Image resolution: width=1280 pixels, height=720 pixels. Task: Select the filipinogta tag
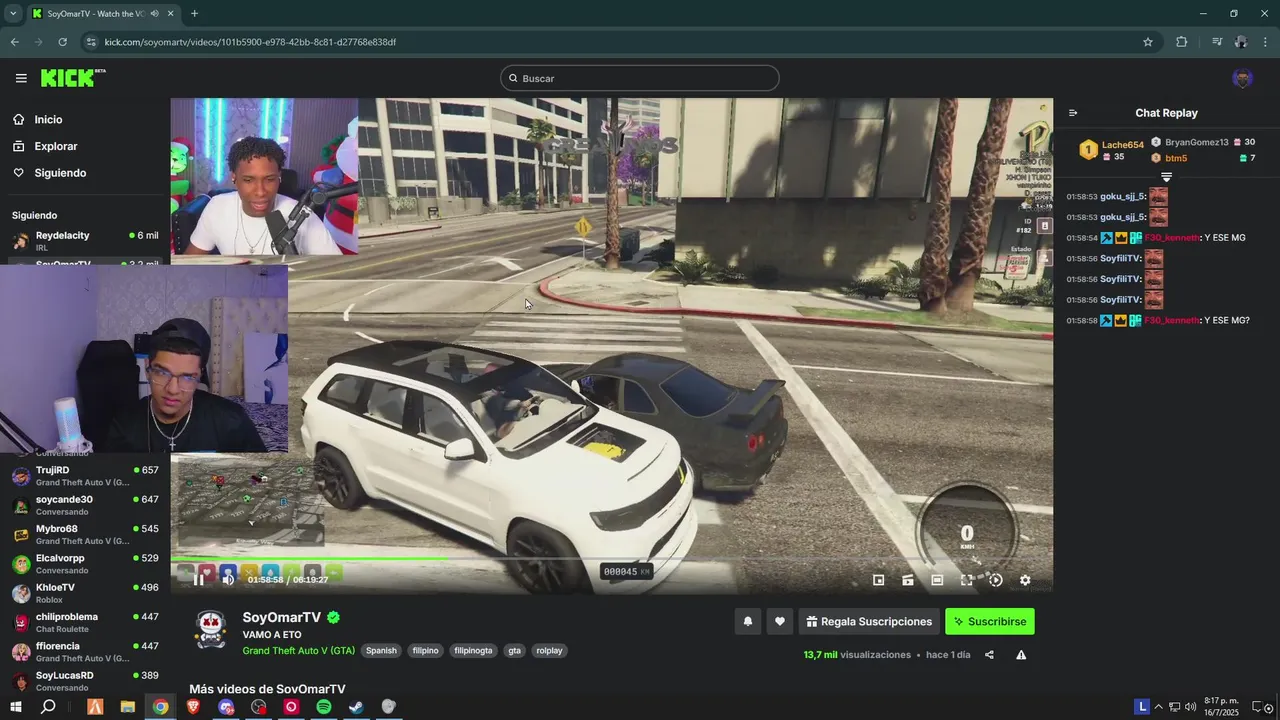pos(473,650)
